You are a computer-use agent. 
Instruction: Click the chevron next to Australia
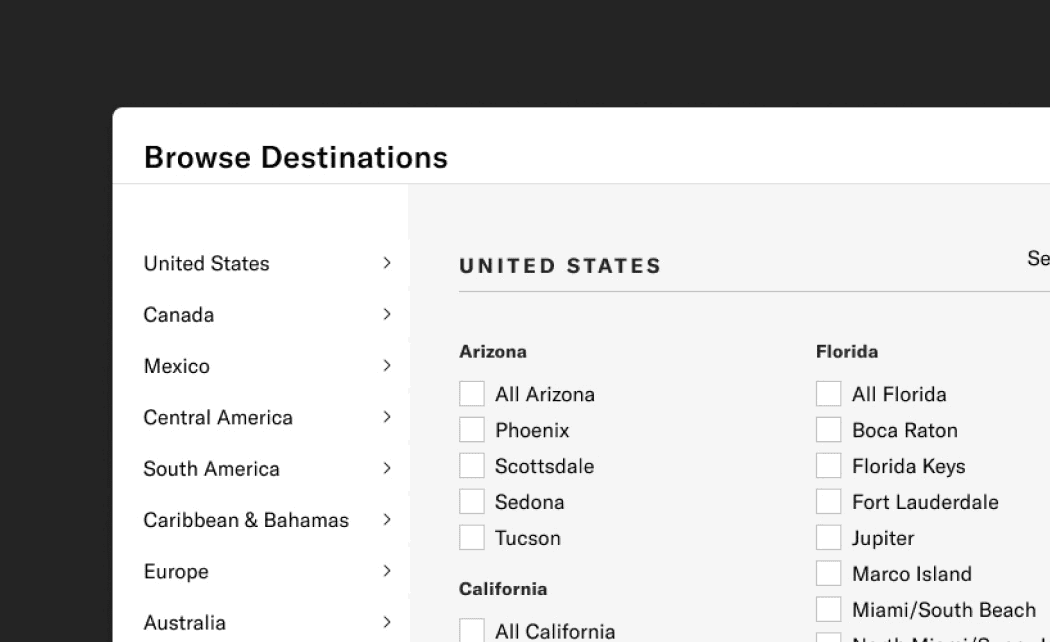point(387,622)
